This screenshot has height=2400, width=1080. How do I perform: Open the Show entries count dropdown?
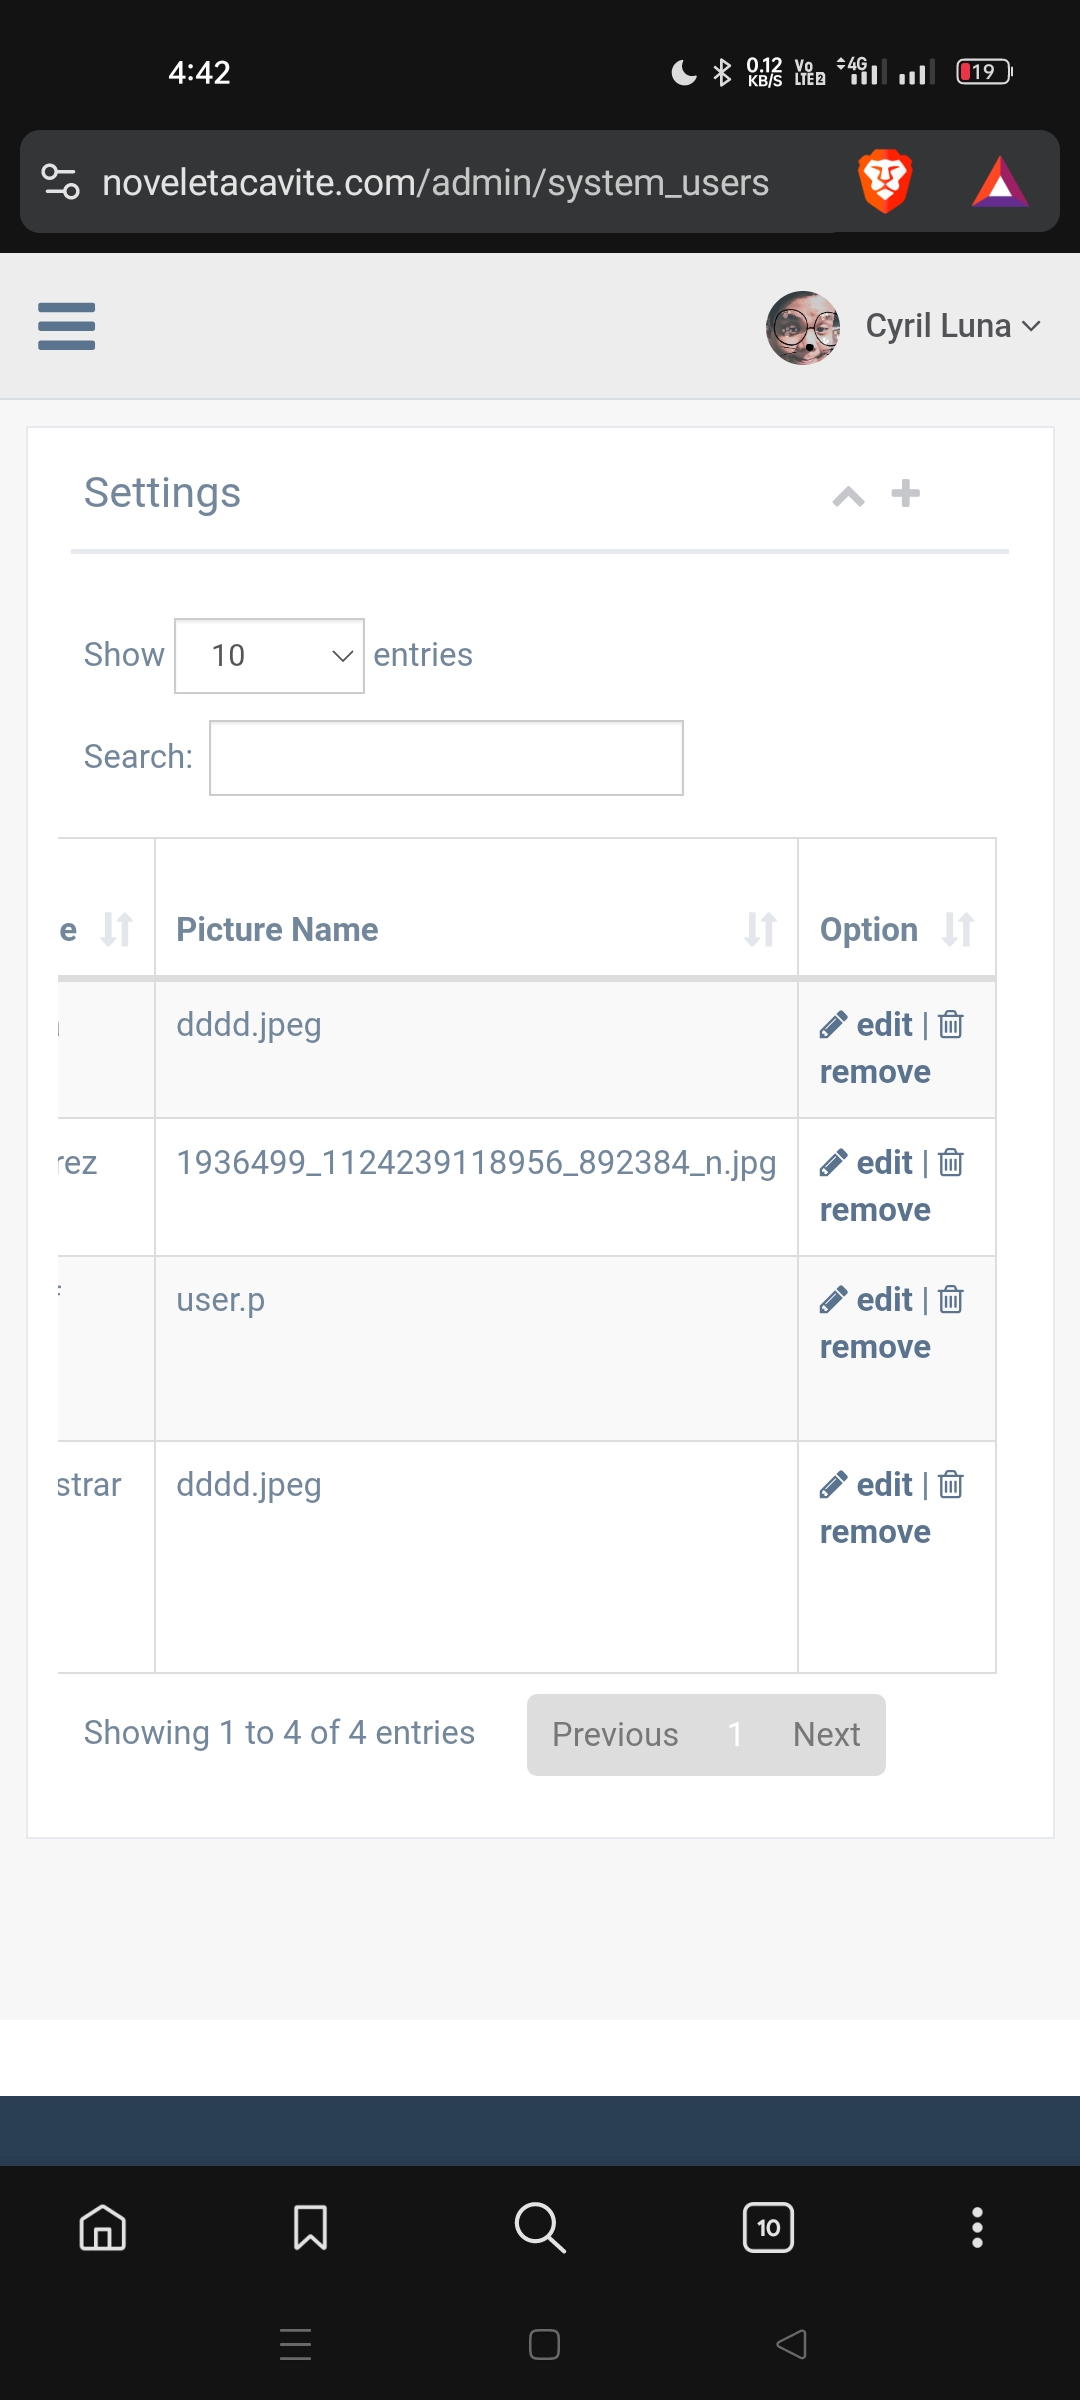(x=269, y=656)
